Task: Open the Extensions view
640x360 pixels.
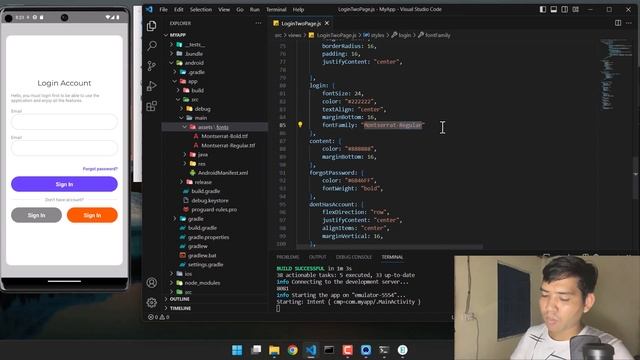Action: point(151,106)
